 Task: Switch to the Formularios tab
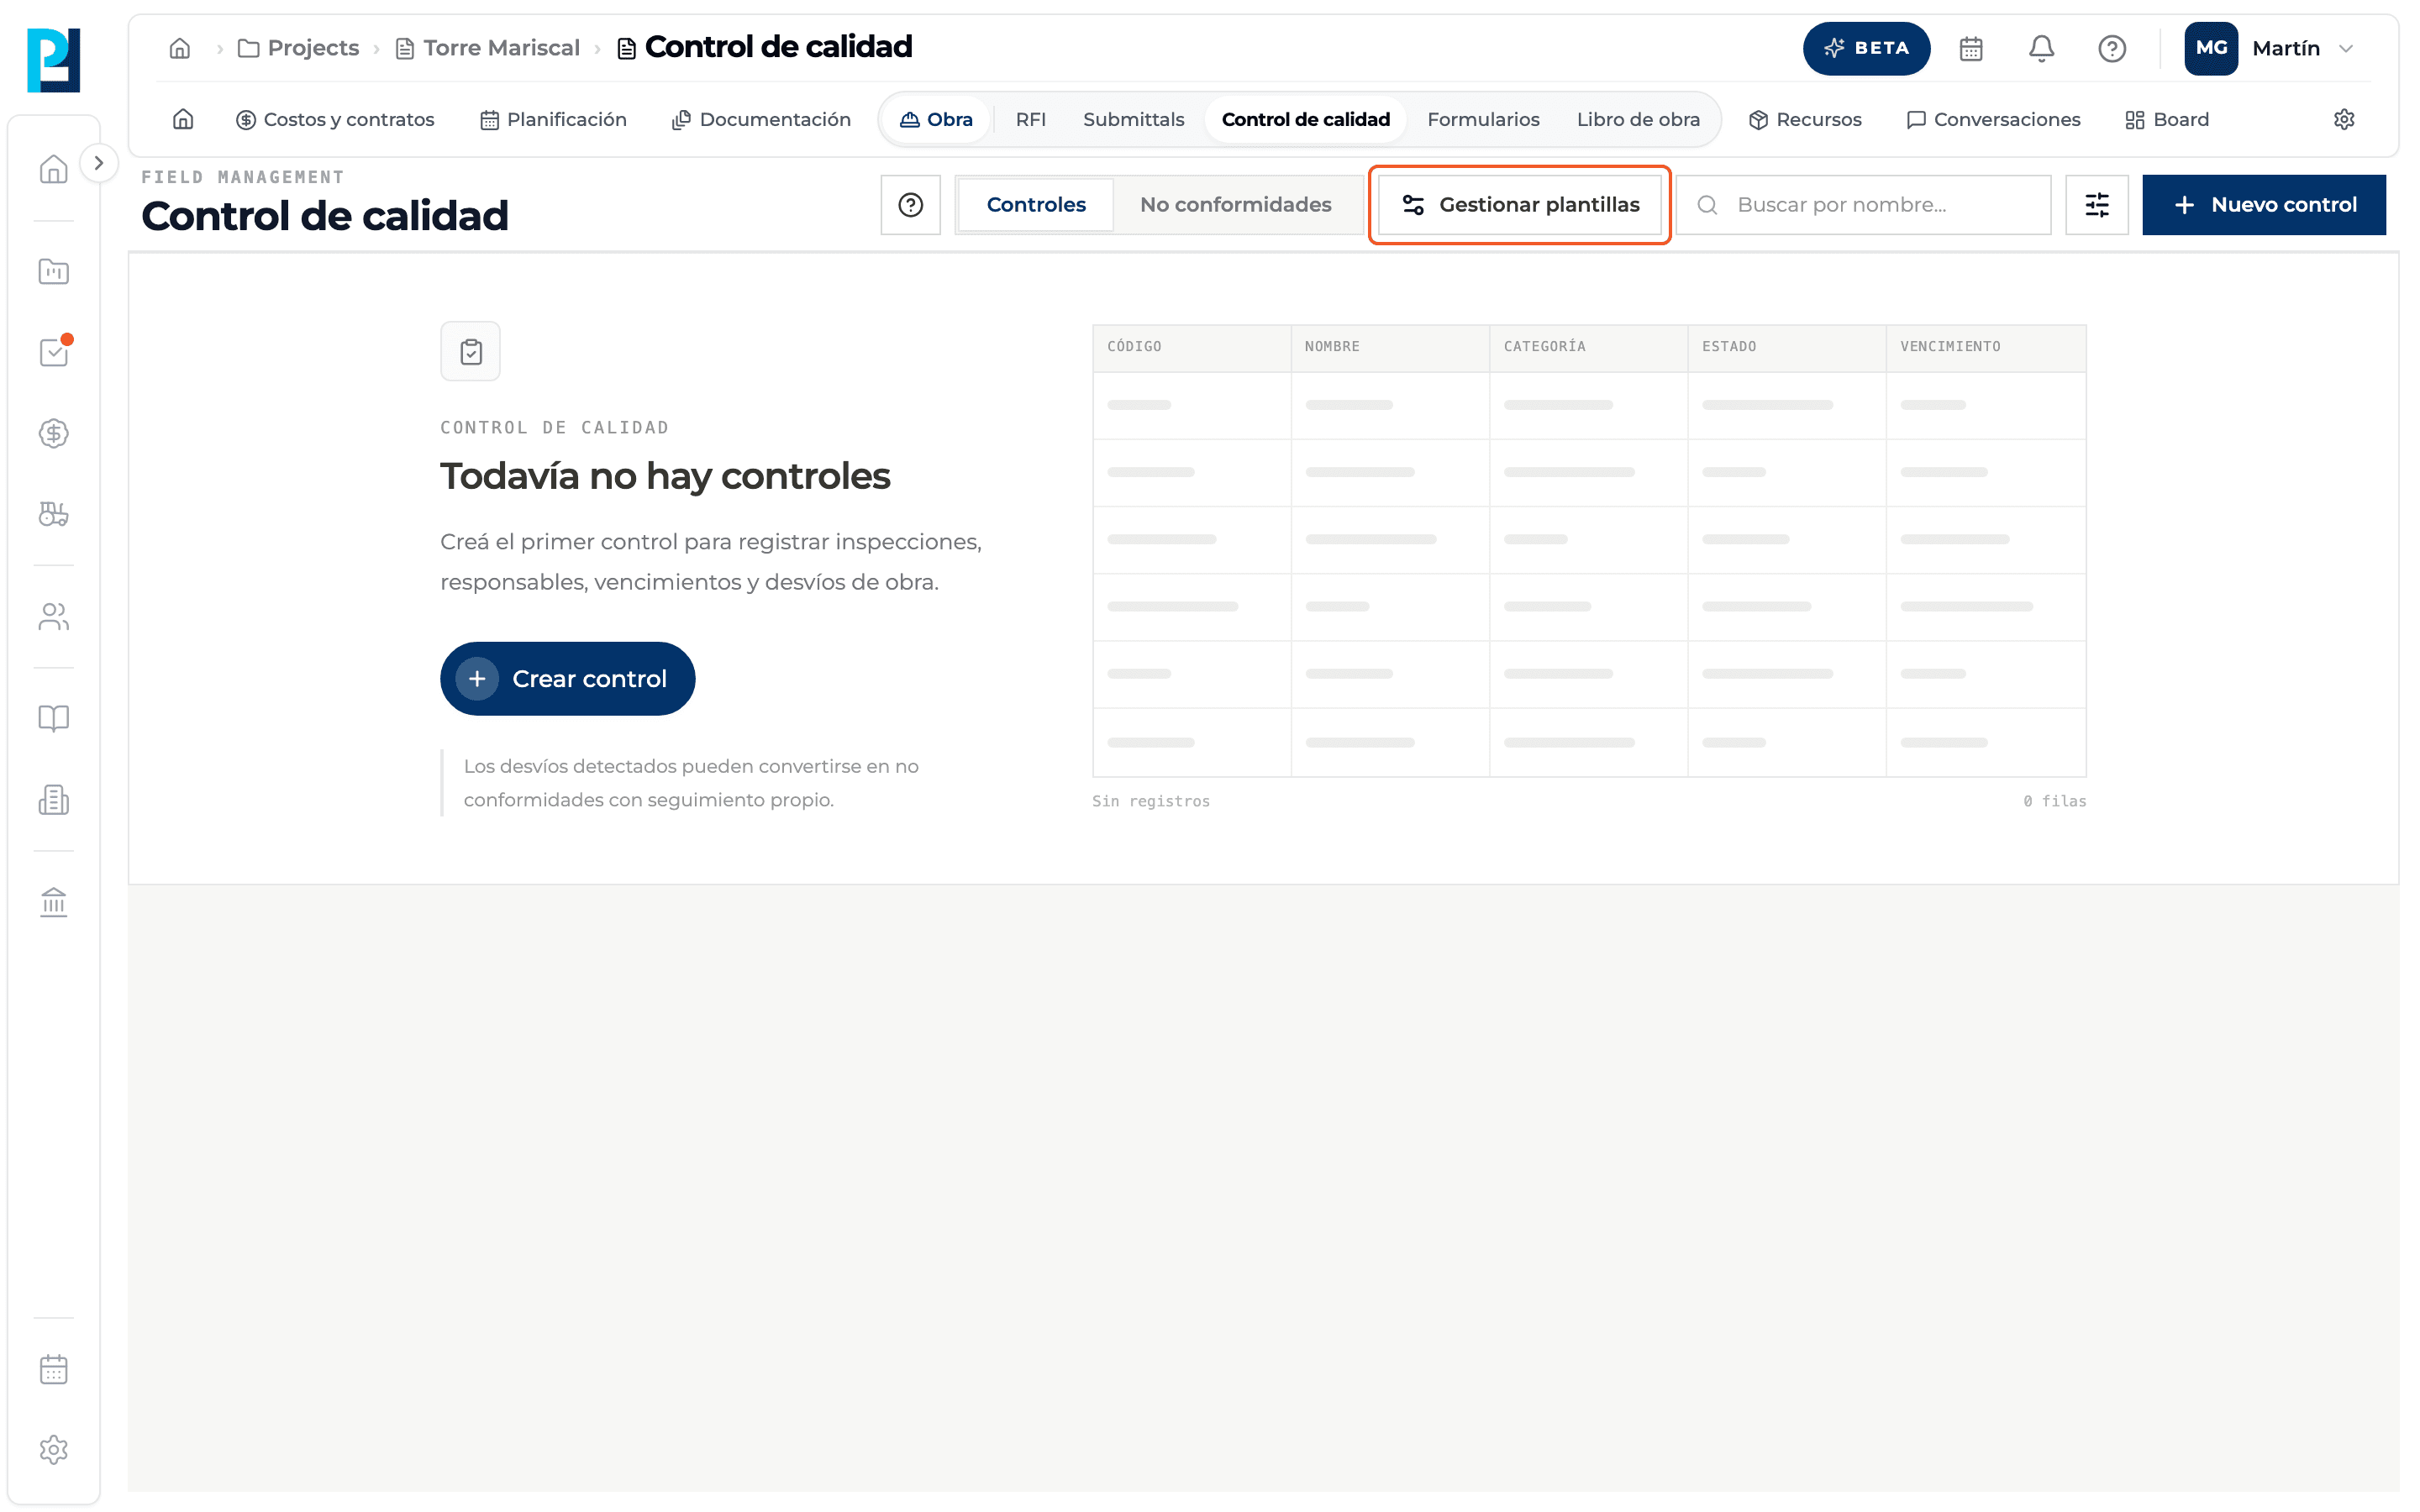click(1483, 119)
